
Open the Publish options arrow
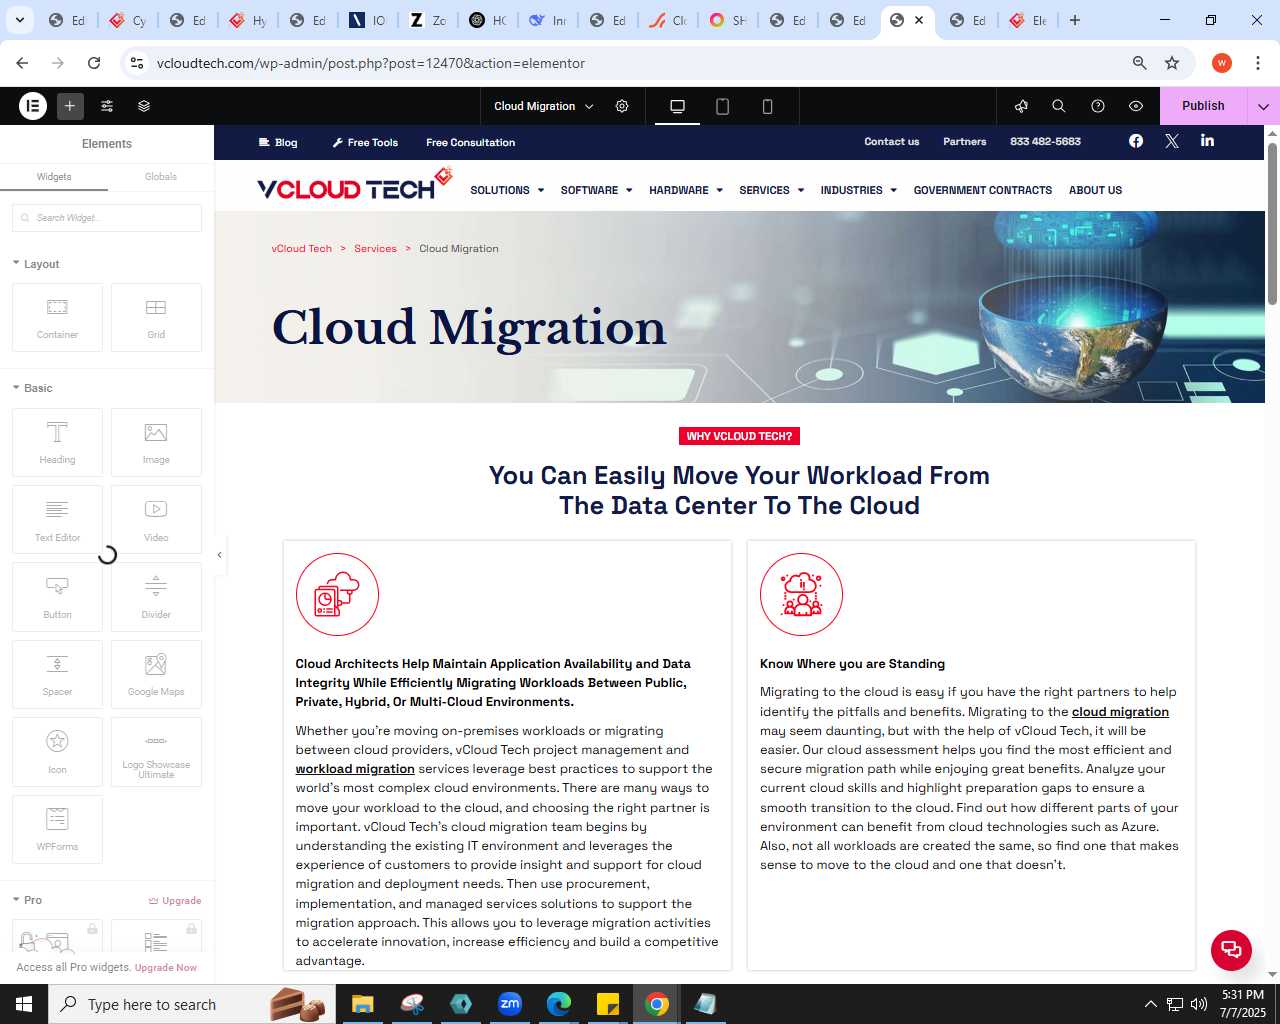click(x=1263, y=106)
